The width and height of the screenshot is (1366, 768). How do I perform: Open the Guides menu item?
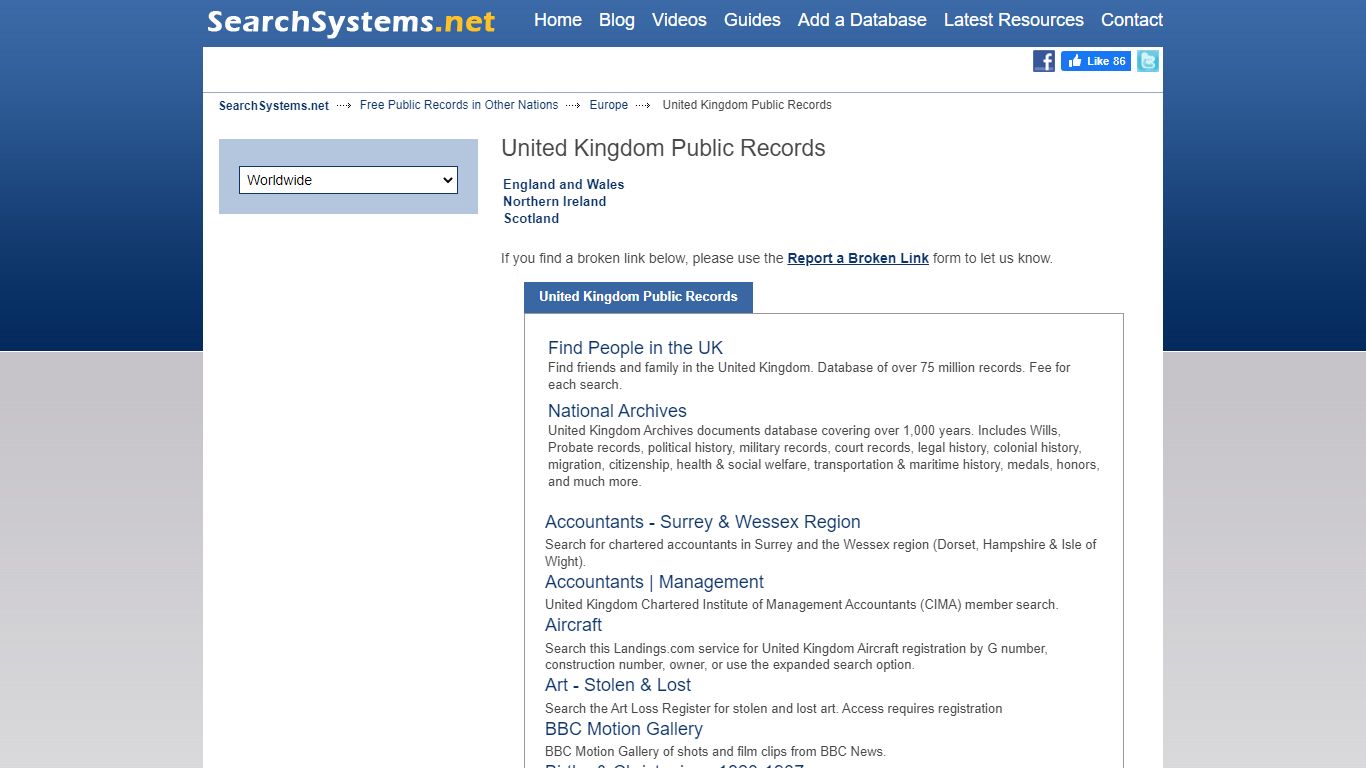752,20
